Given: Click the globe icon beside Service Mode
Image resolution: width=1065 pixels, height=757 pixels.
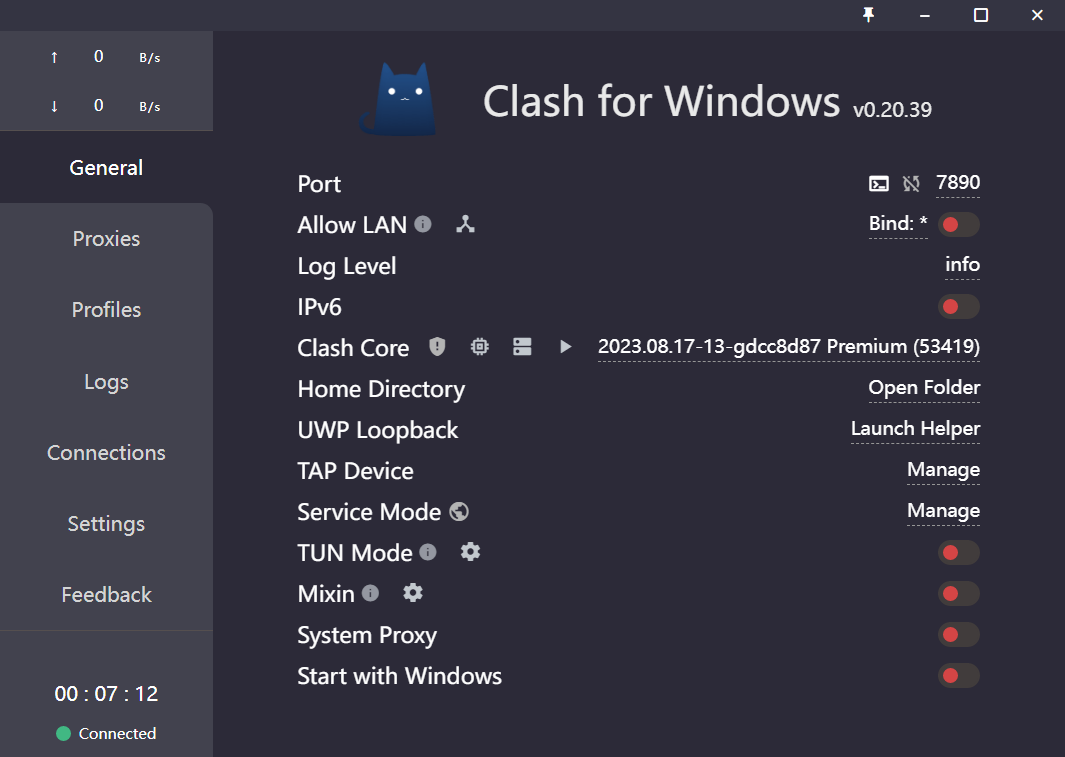Looking at the screenshot, I should click(x=458, y=511).
